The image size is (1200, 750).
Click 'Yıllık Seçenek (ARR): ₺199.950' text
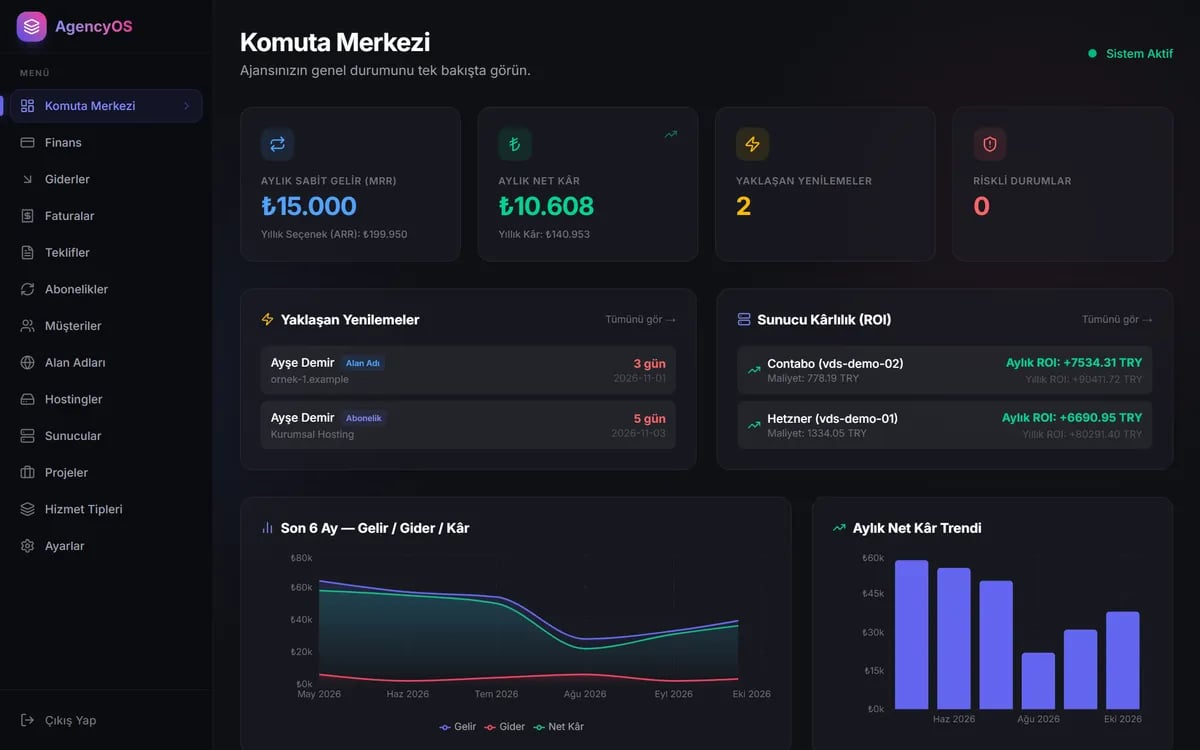click(334, 234)
